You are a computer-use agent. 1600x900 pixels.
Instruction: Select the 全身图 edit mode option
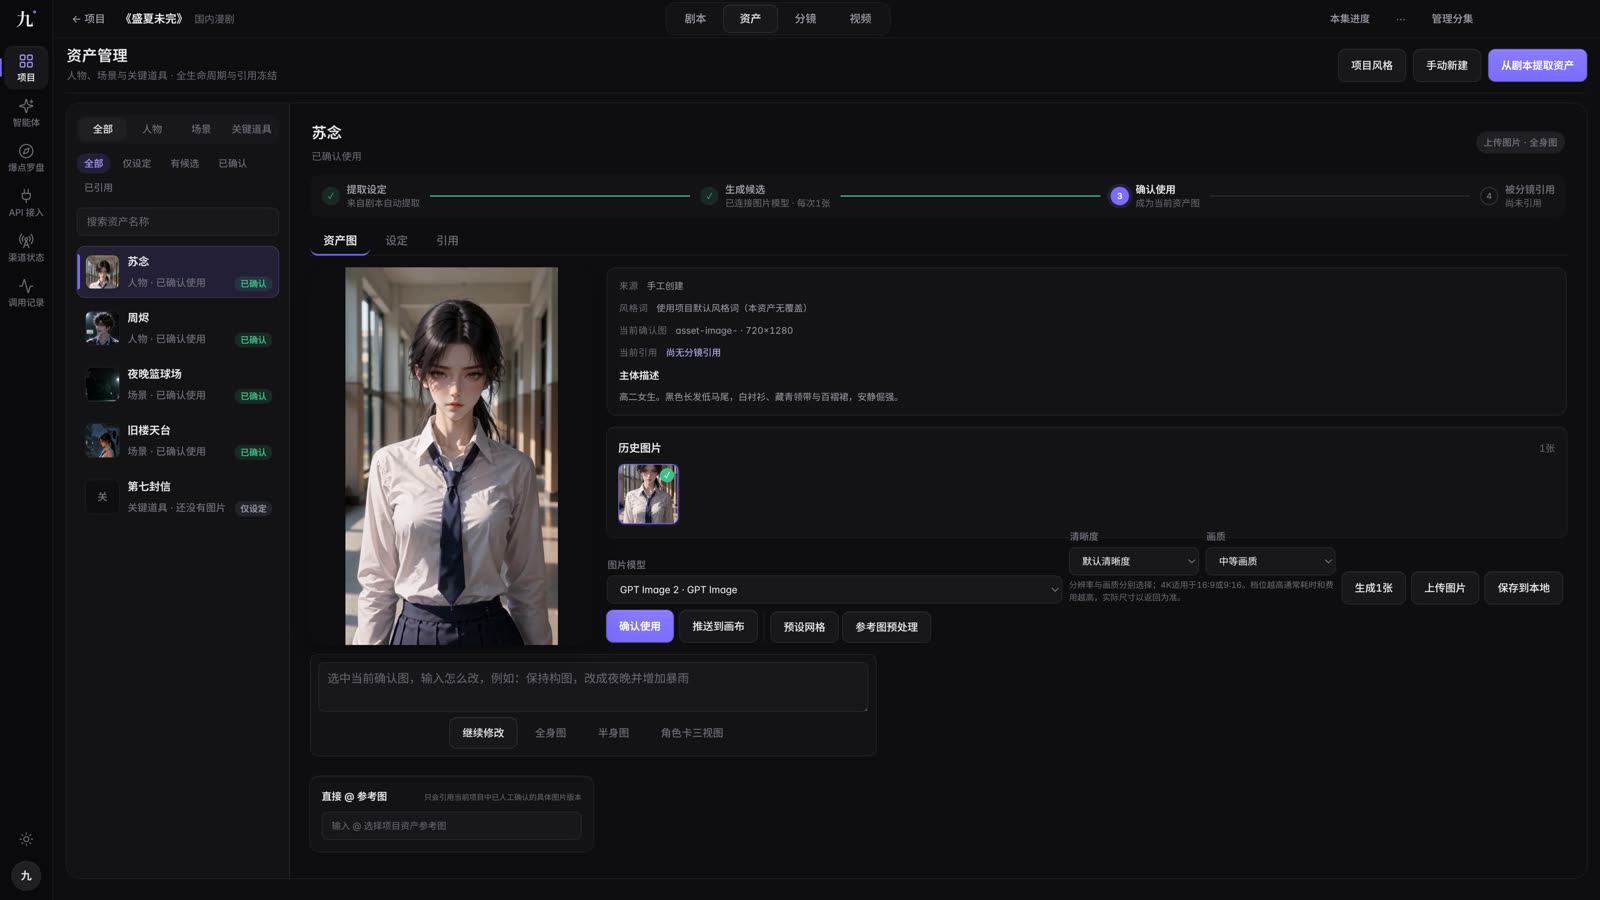point(550,733)
